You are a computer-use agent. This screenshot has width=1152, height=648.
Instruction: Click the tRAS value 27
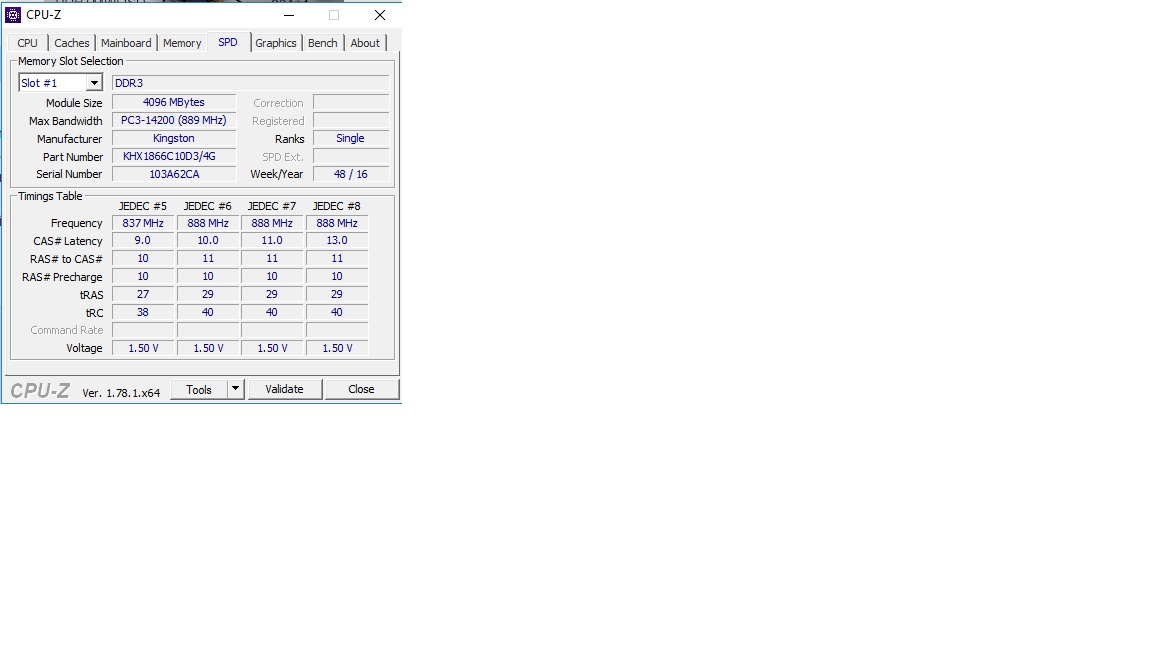coord(143,295)
